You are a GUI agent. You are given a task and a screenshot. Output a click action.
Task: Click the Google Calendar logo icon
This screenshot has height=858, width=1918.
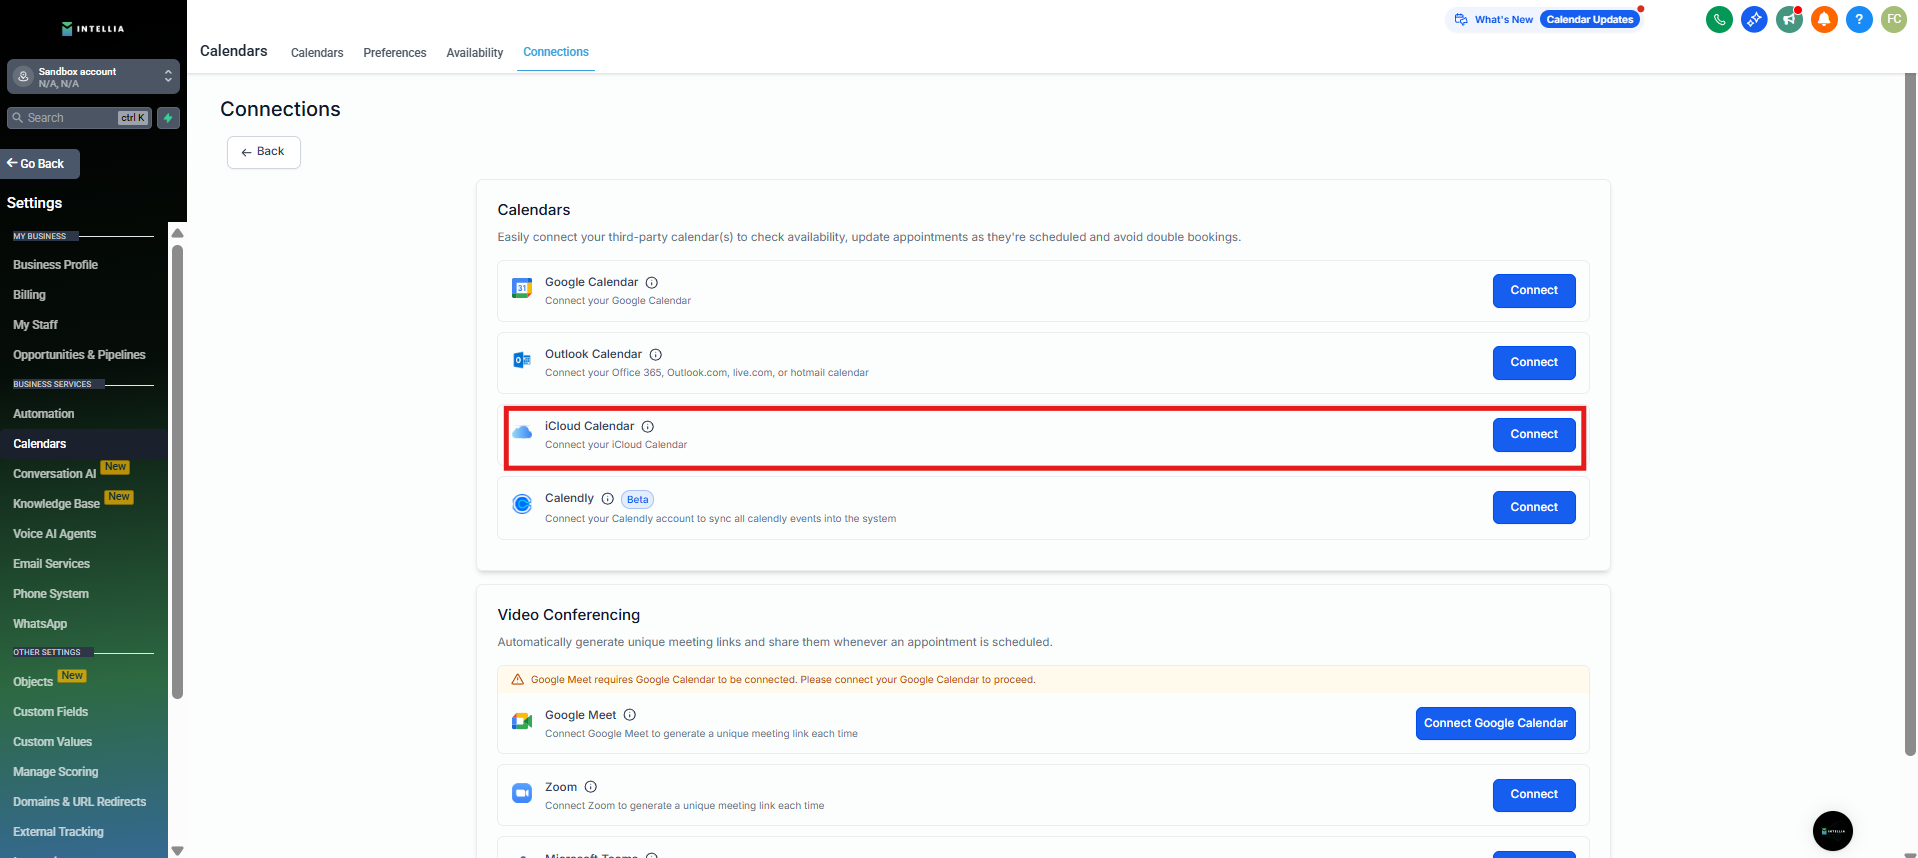coord(522,289)
